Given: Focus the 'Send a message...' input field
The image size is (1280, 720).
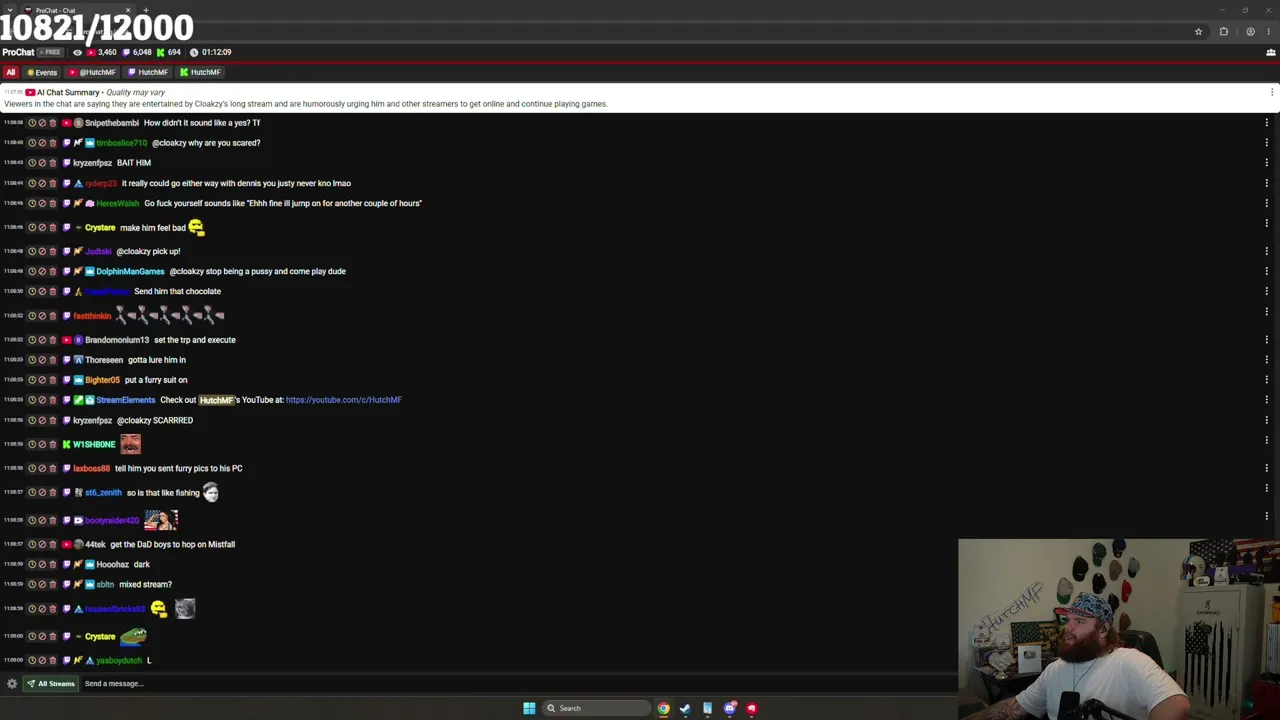Looking at the screenshot, I should (x=520, y=684).
